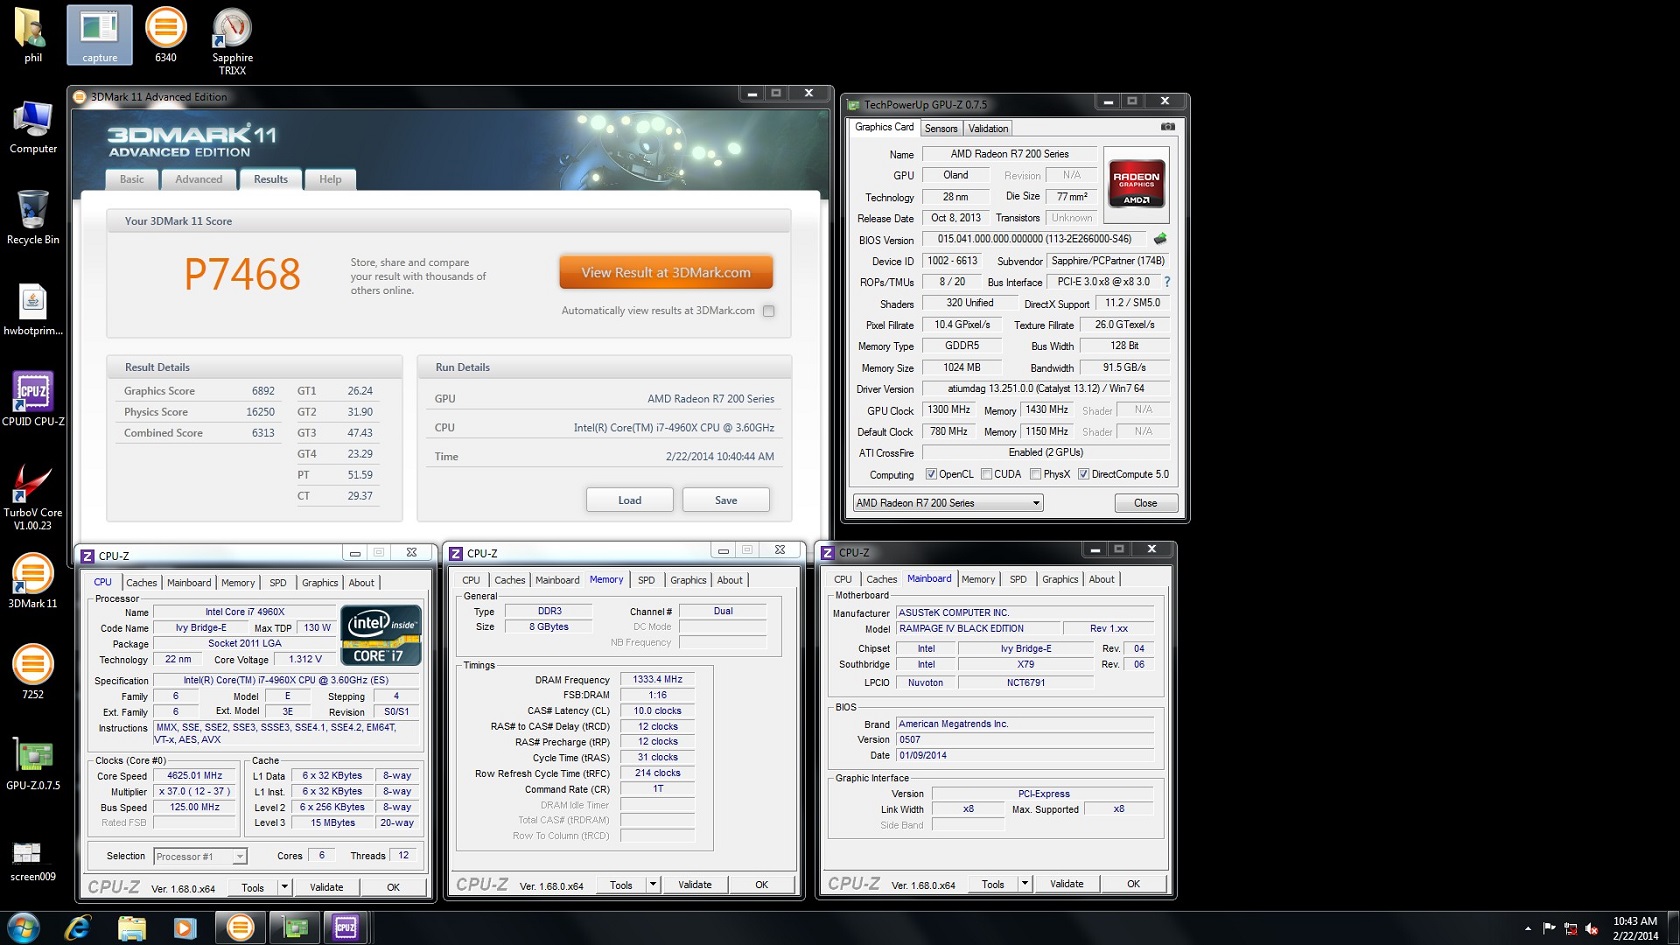Click the Load button in Run Details

[x=630, y=500]
